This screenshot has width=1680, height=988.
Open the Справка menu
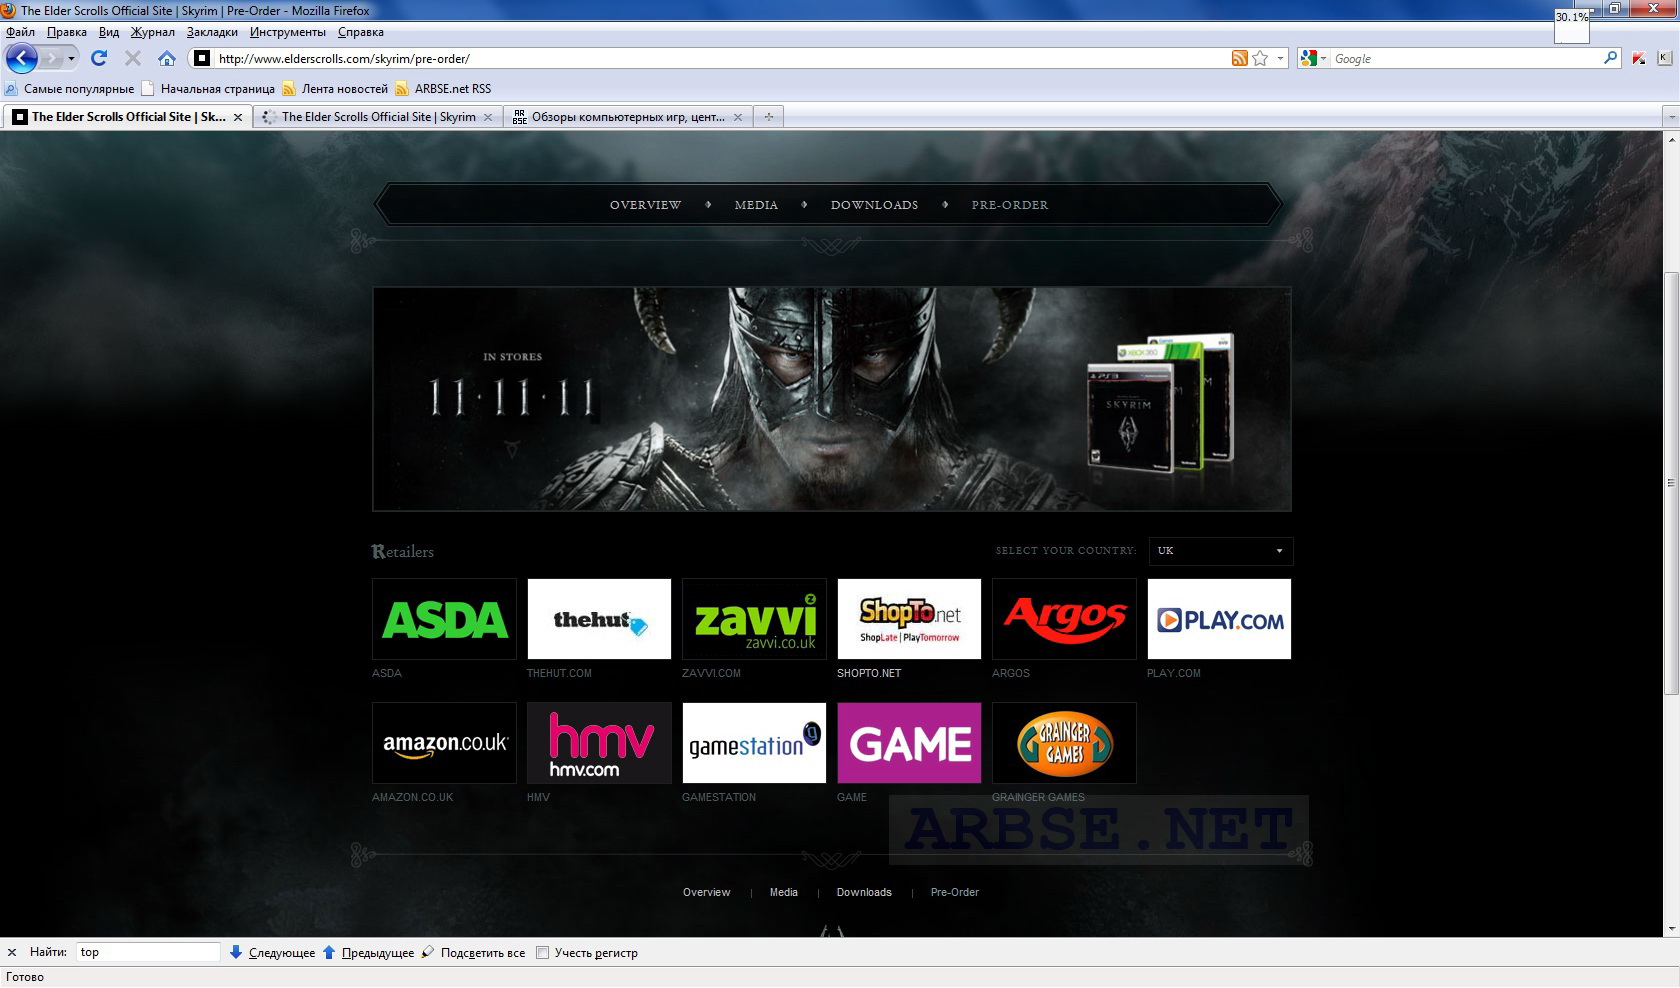[361, 32]
